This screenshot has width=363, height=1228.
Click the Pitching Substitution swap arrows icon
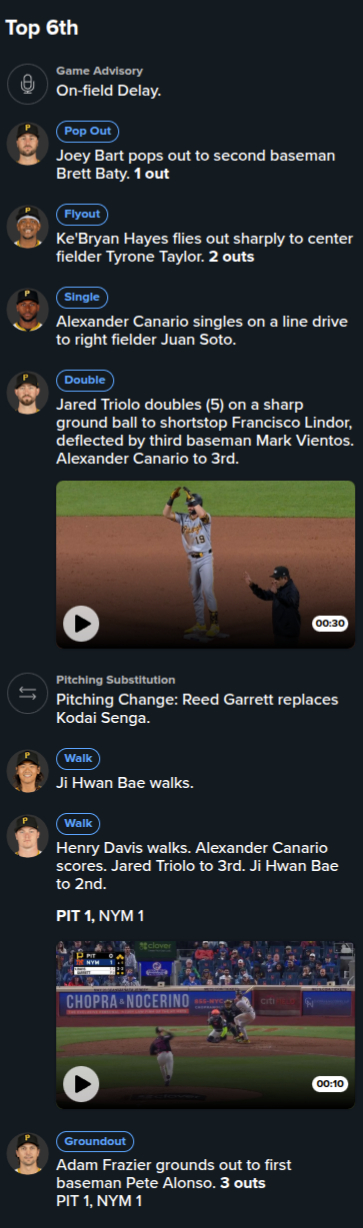tap(28, 693)
